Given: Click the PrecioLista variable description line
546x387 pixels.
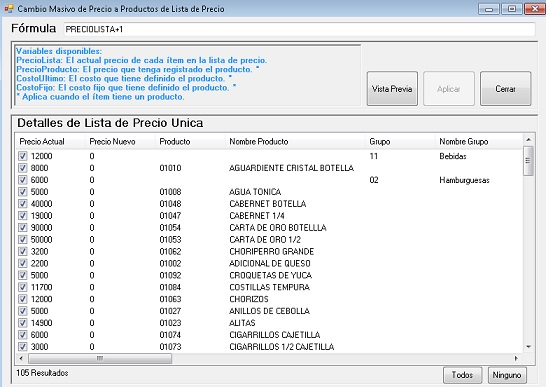Looking at the screenshot, I should 141,60.
